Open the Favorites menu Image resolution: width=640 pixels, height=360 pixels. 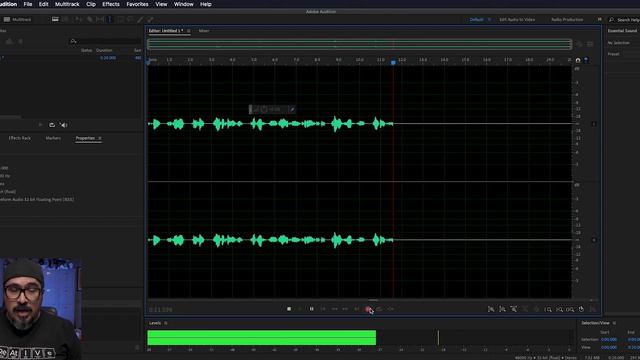tap(137, 4)
